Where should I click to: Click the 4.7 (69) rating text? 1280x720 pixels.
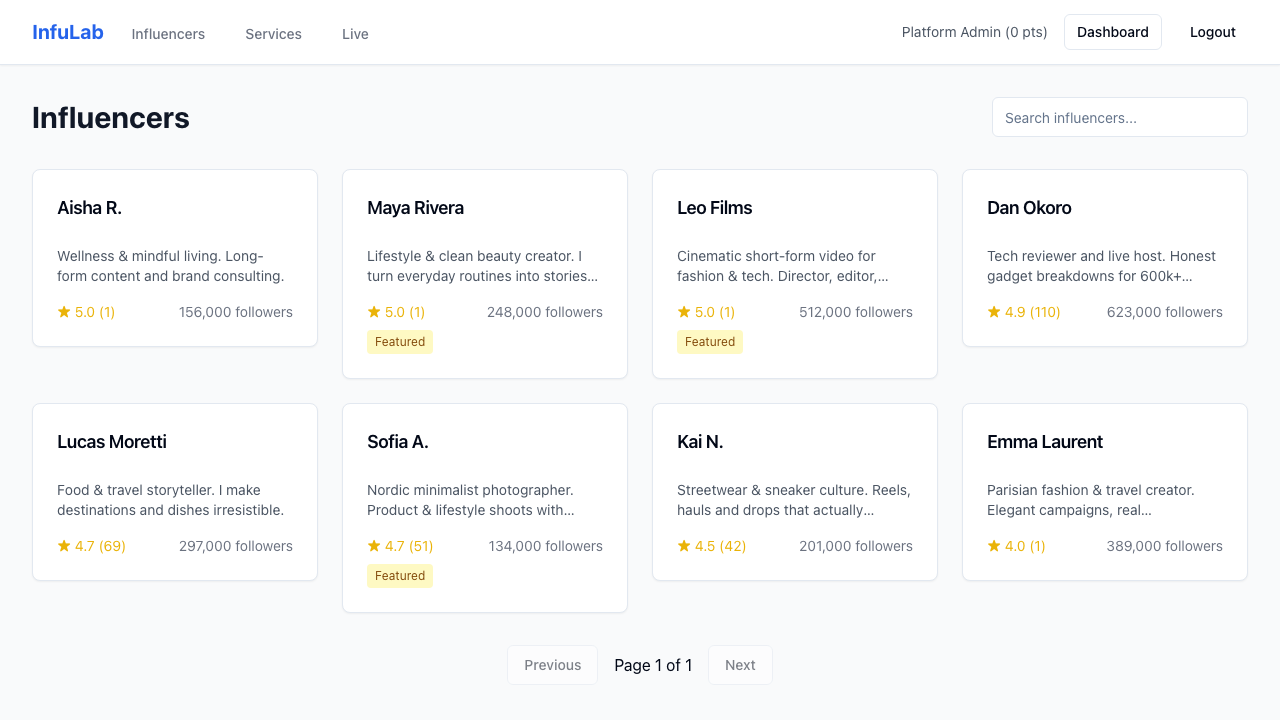click(100, 546)
